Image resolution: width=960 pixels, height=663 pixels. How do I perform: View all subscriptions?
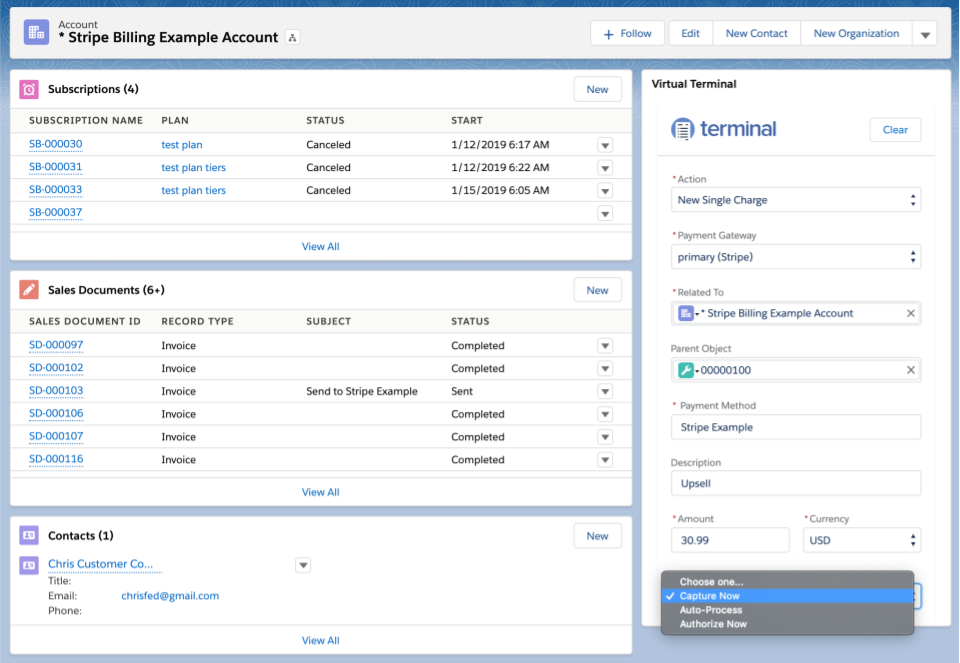click(320, 247)
